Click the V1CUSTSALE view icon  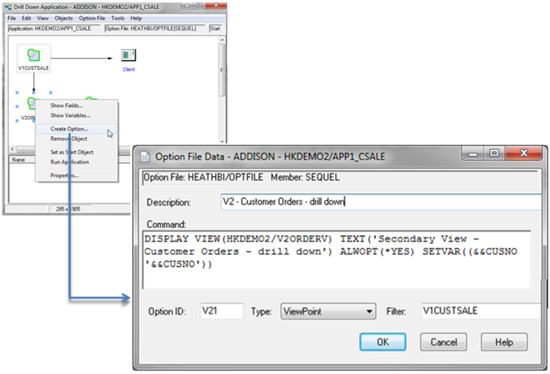(34, 55)
